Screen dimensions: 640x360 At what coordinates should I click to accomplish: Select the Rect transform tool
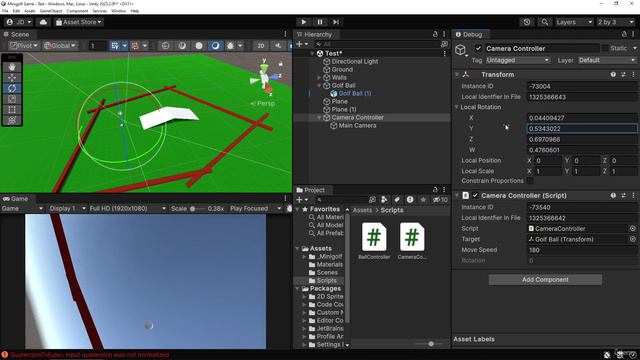point(12,109)
